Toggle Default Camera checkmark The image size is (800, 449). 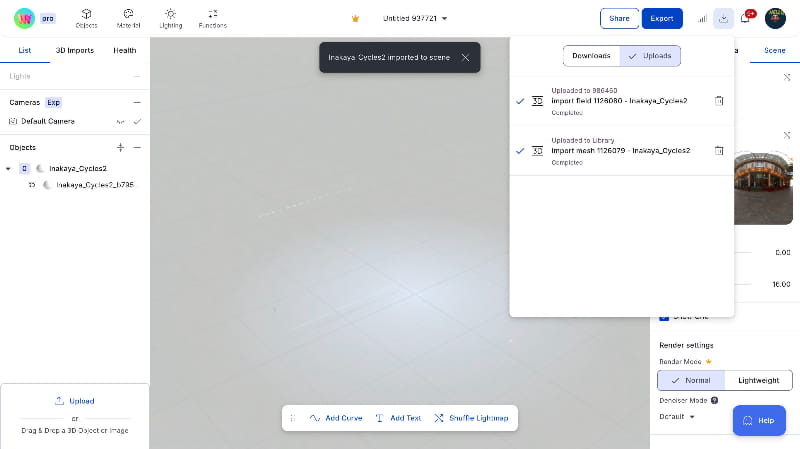137,121
